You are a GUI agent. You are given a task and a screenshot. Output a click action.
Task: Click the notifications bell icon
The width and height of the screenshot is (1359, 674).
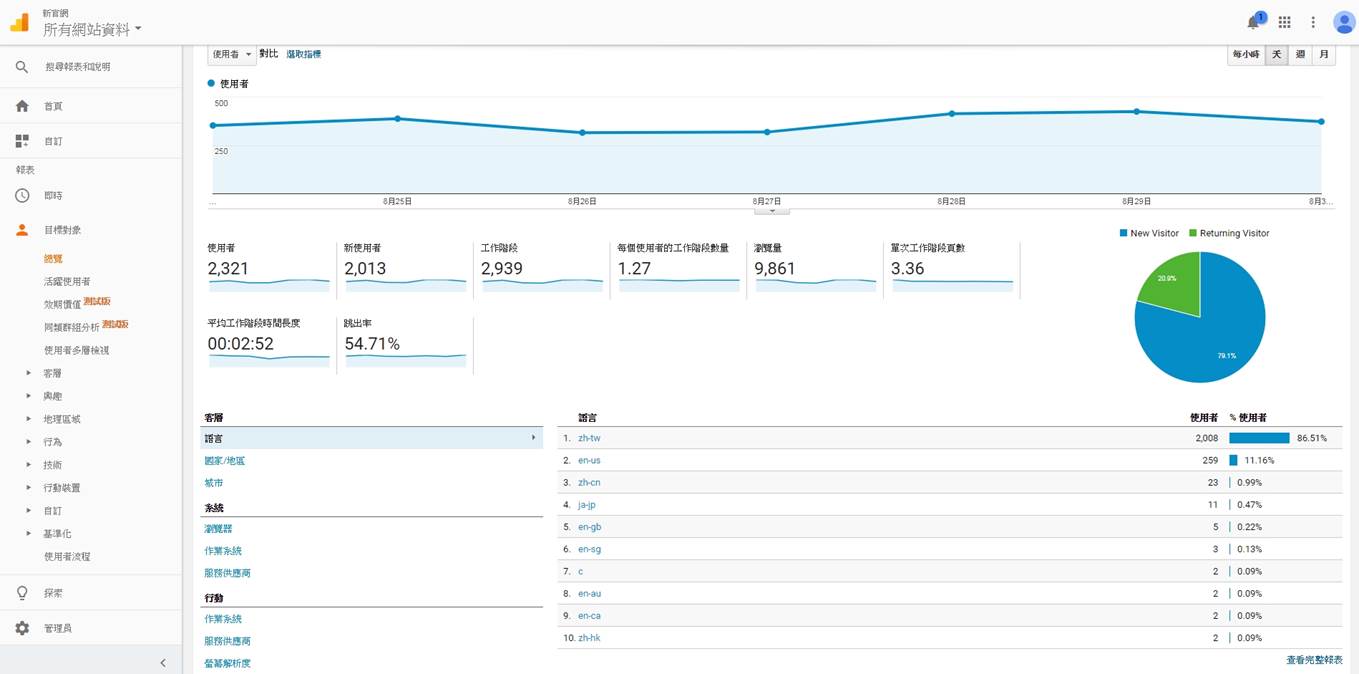point(1253,22)
